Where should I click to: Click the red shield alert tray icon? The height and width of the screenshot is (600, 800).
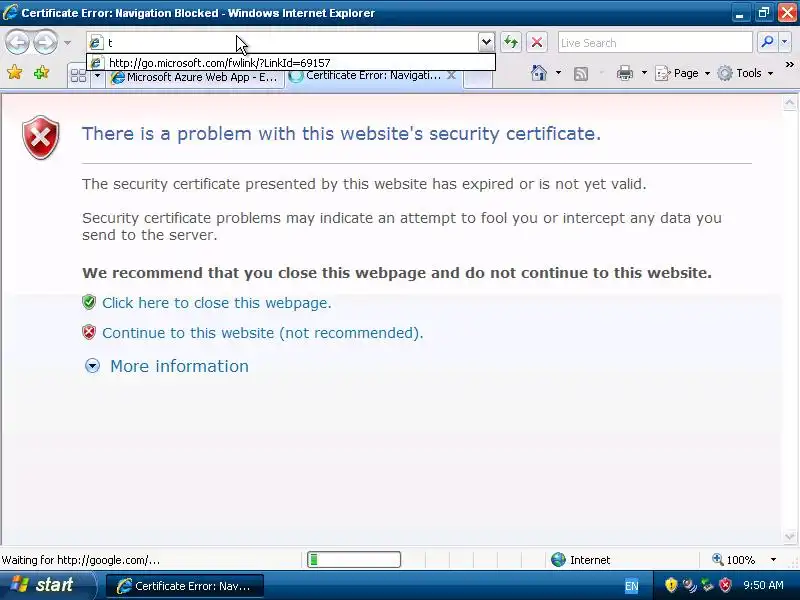pos(725,585)
